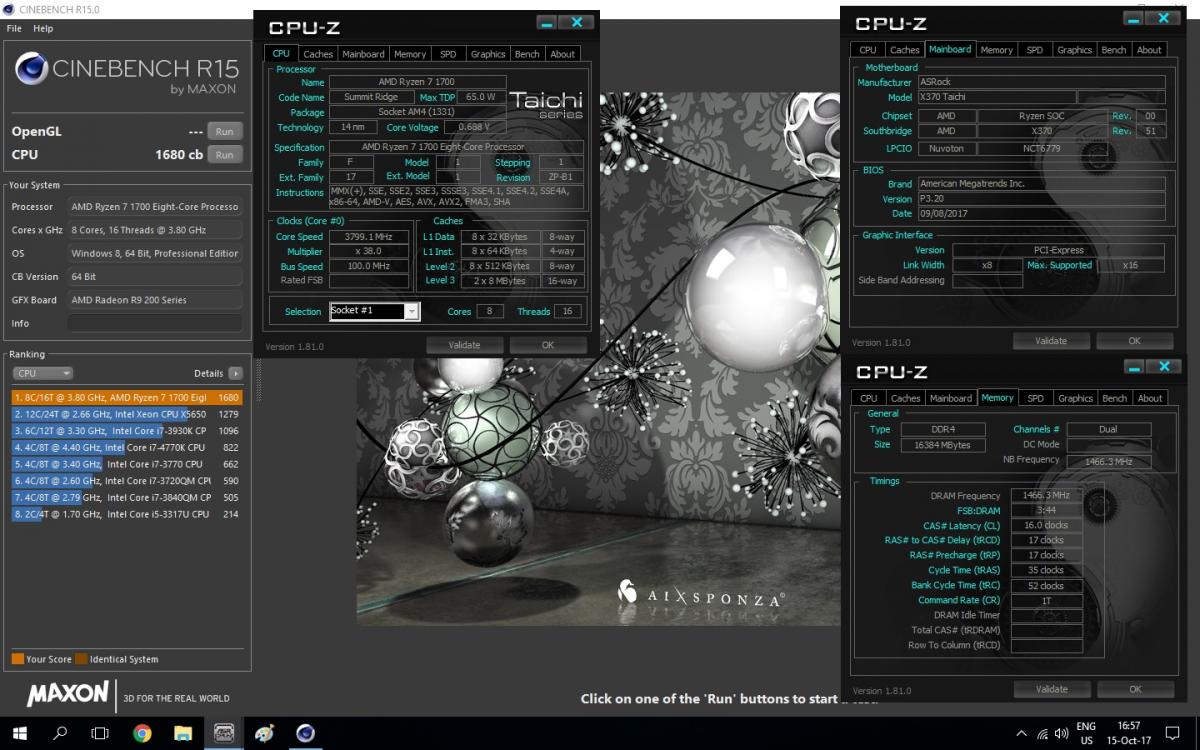
Task: Click Validate in the CPU tab window
Action: coord(464,345)
